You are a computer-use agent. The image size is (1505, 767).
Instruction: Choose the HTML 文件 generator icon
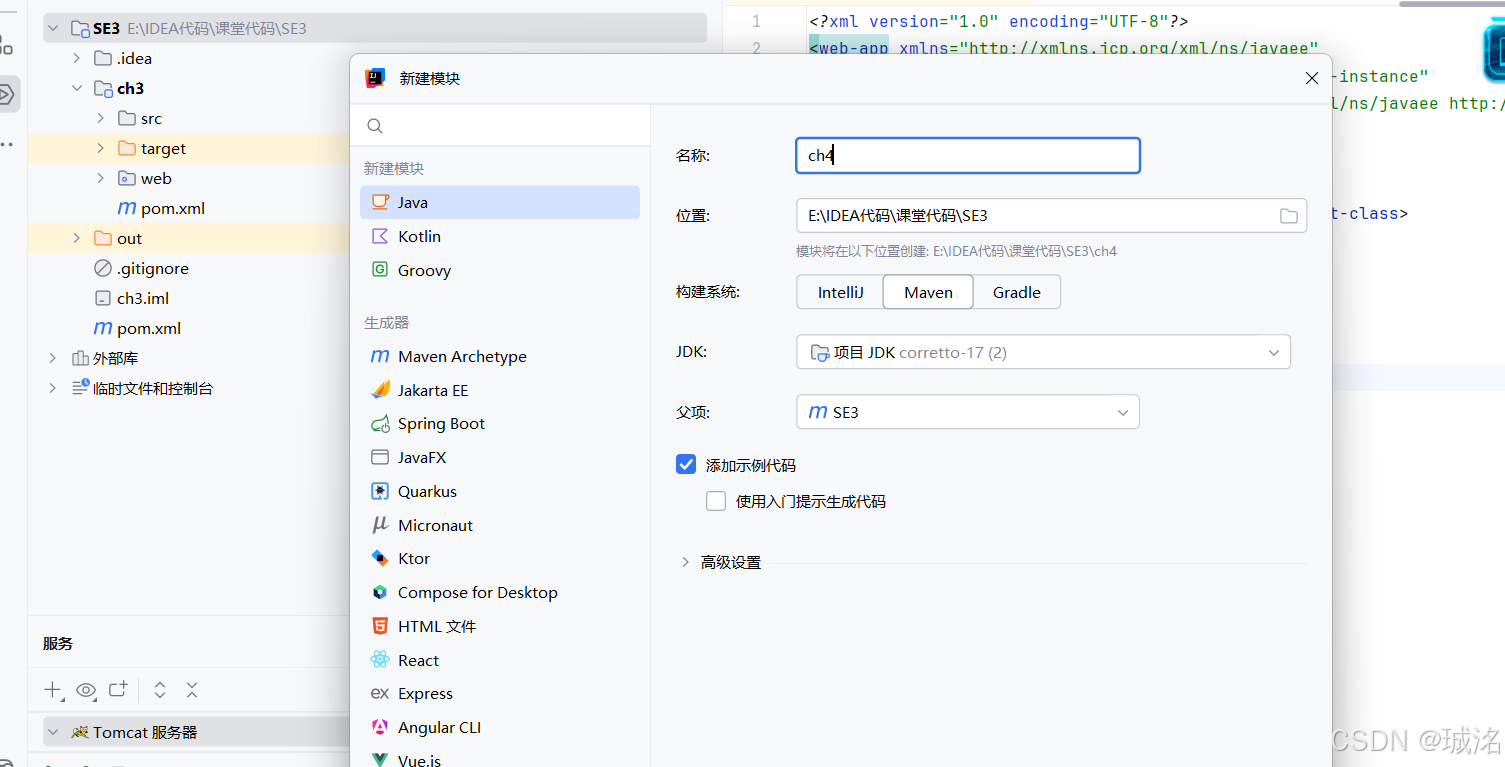point(380,626)
